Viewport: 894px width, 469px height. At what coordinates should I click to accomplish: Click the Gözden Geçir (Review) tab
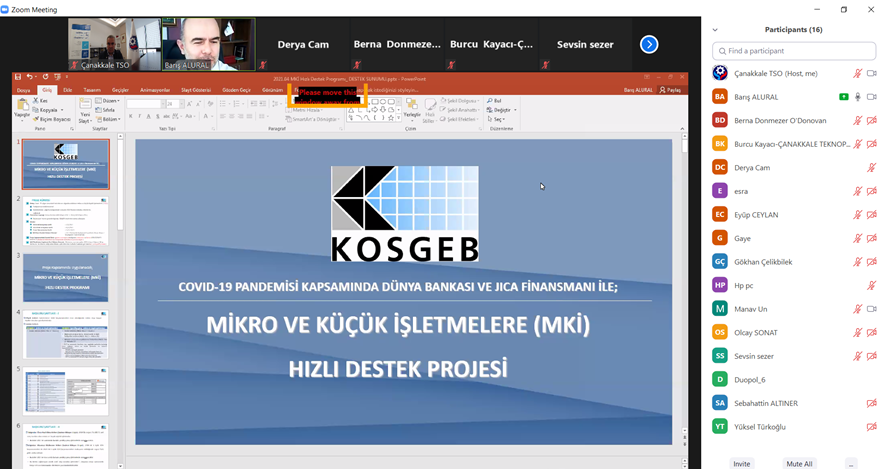[x=236, y=90]
